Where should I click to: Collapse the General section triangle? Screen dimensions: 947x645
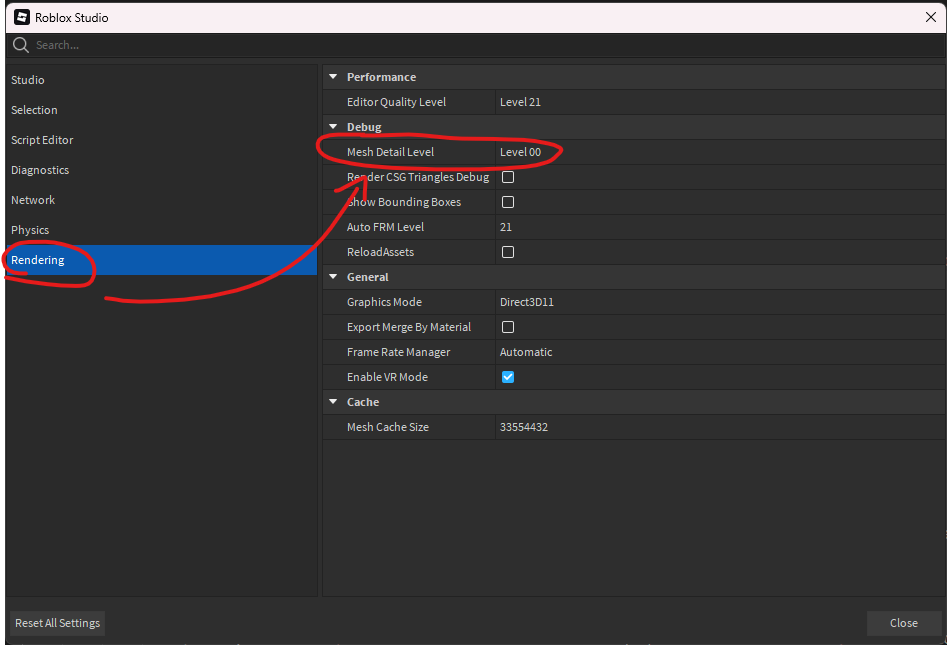(333, 277)
